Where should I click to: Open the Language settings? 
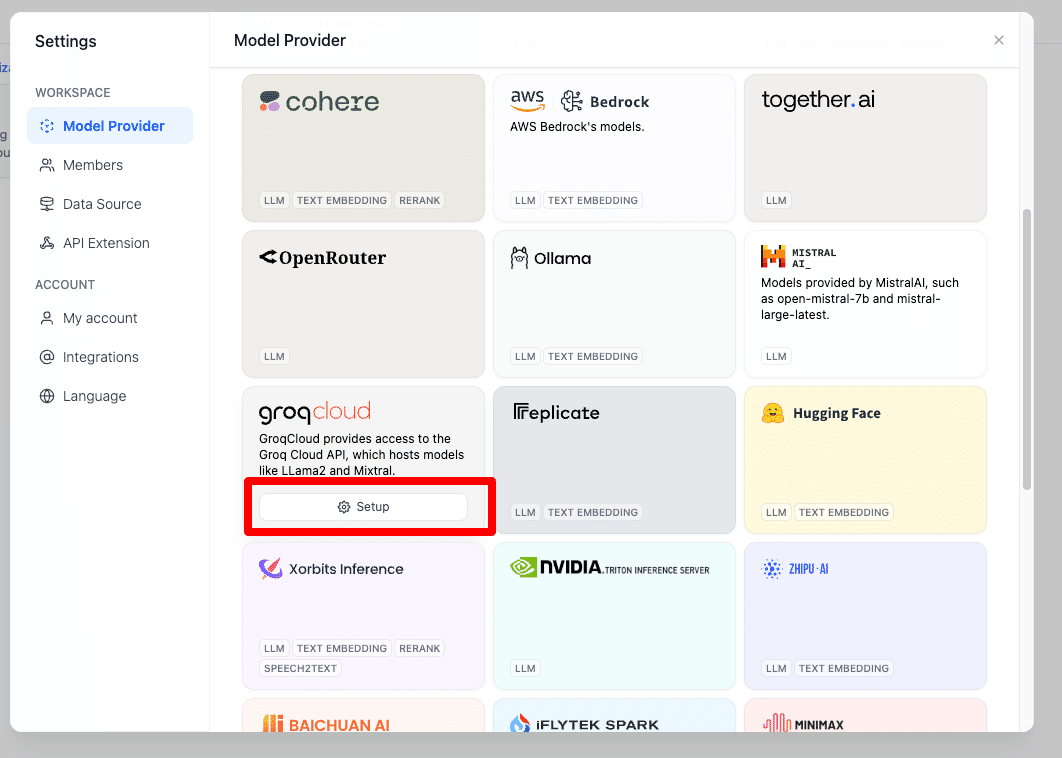[110, 396]
